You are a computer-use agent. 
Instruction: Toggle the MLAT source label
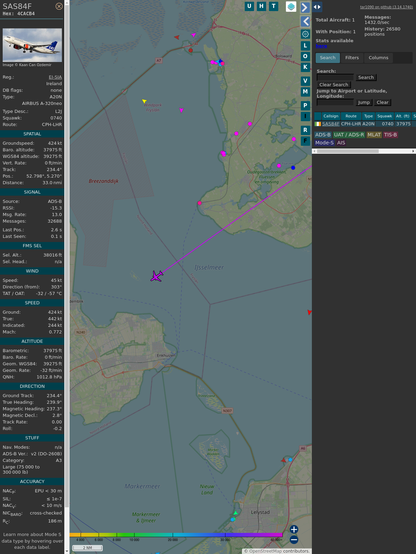(x=374, y=135)
